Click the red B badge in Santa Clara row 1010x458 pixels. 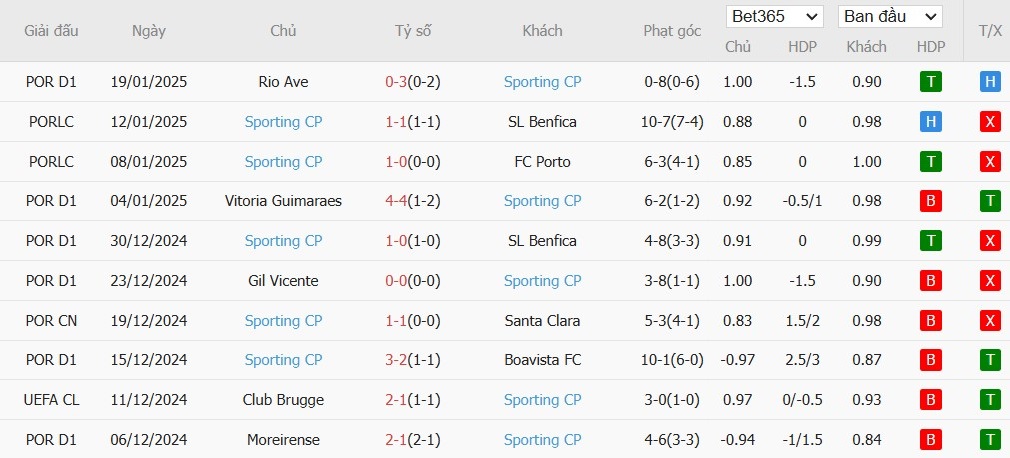[931, 321]
